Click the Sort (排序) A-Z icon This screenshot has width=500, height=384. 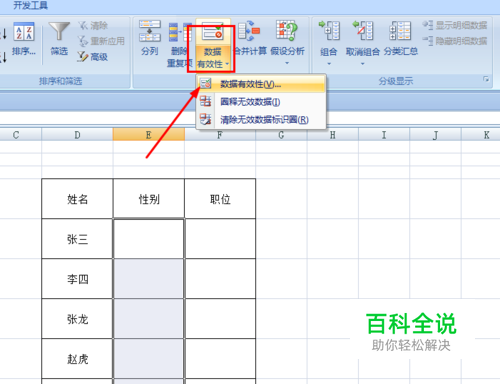click(24, 32)
